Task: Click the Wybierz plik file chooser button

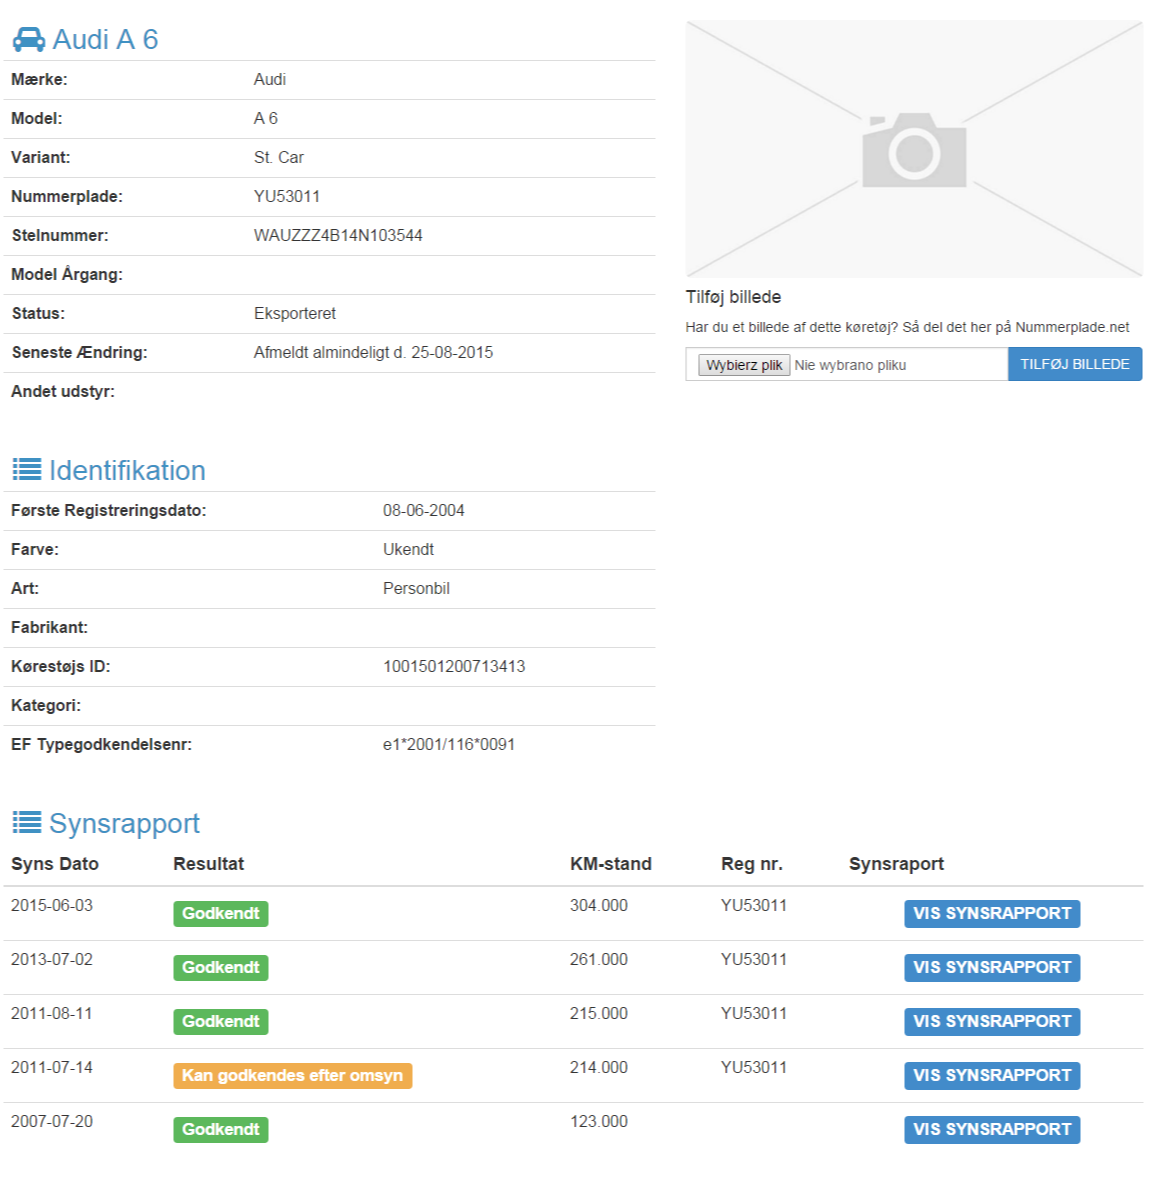Action: coord(744,365)
